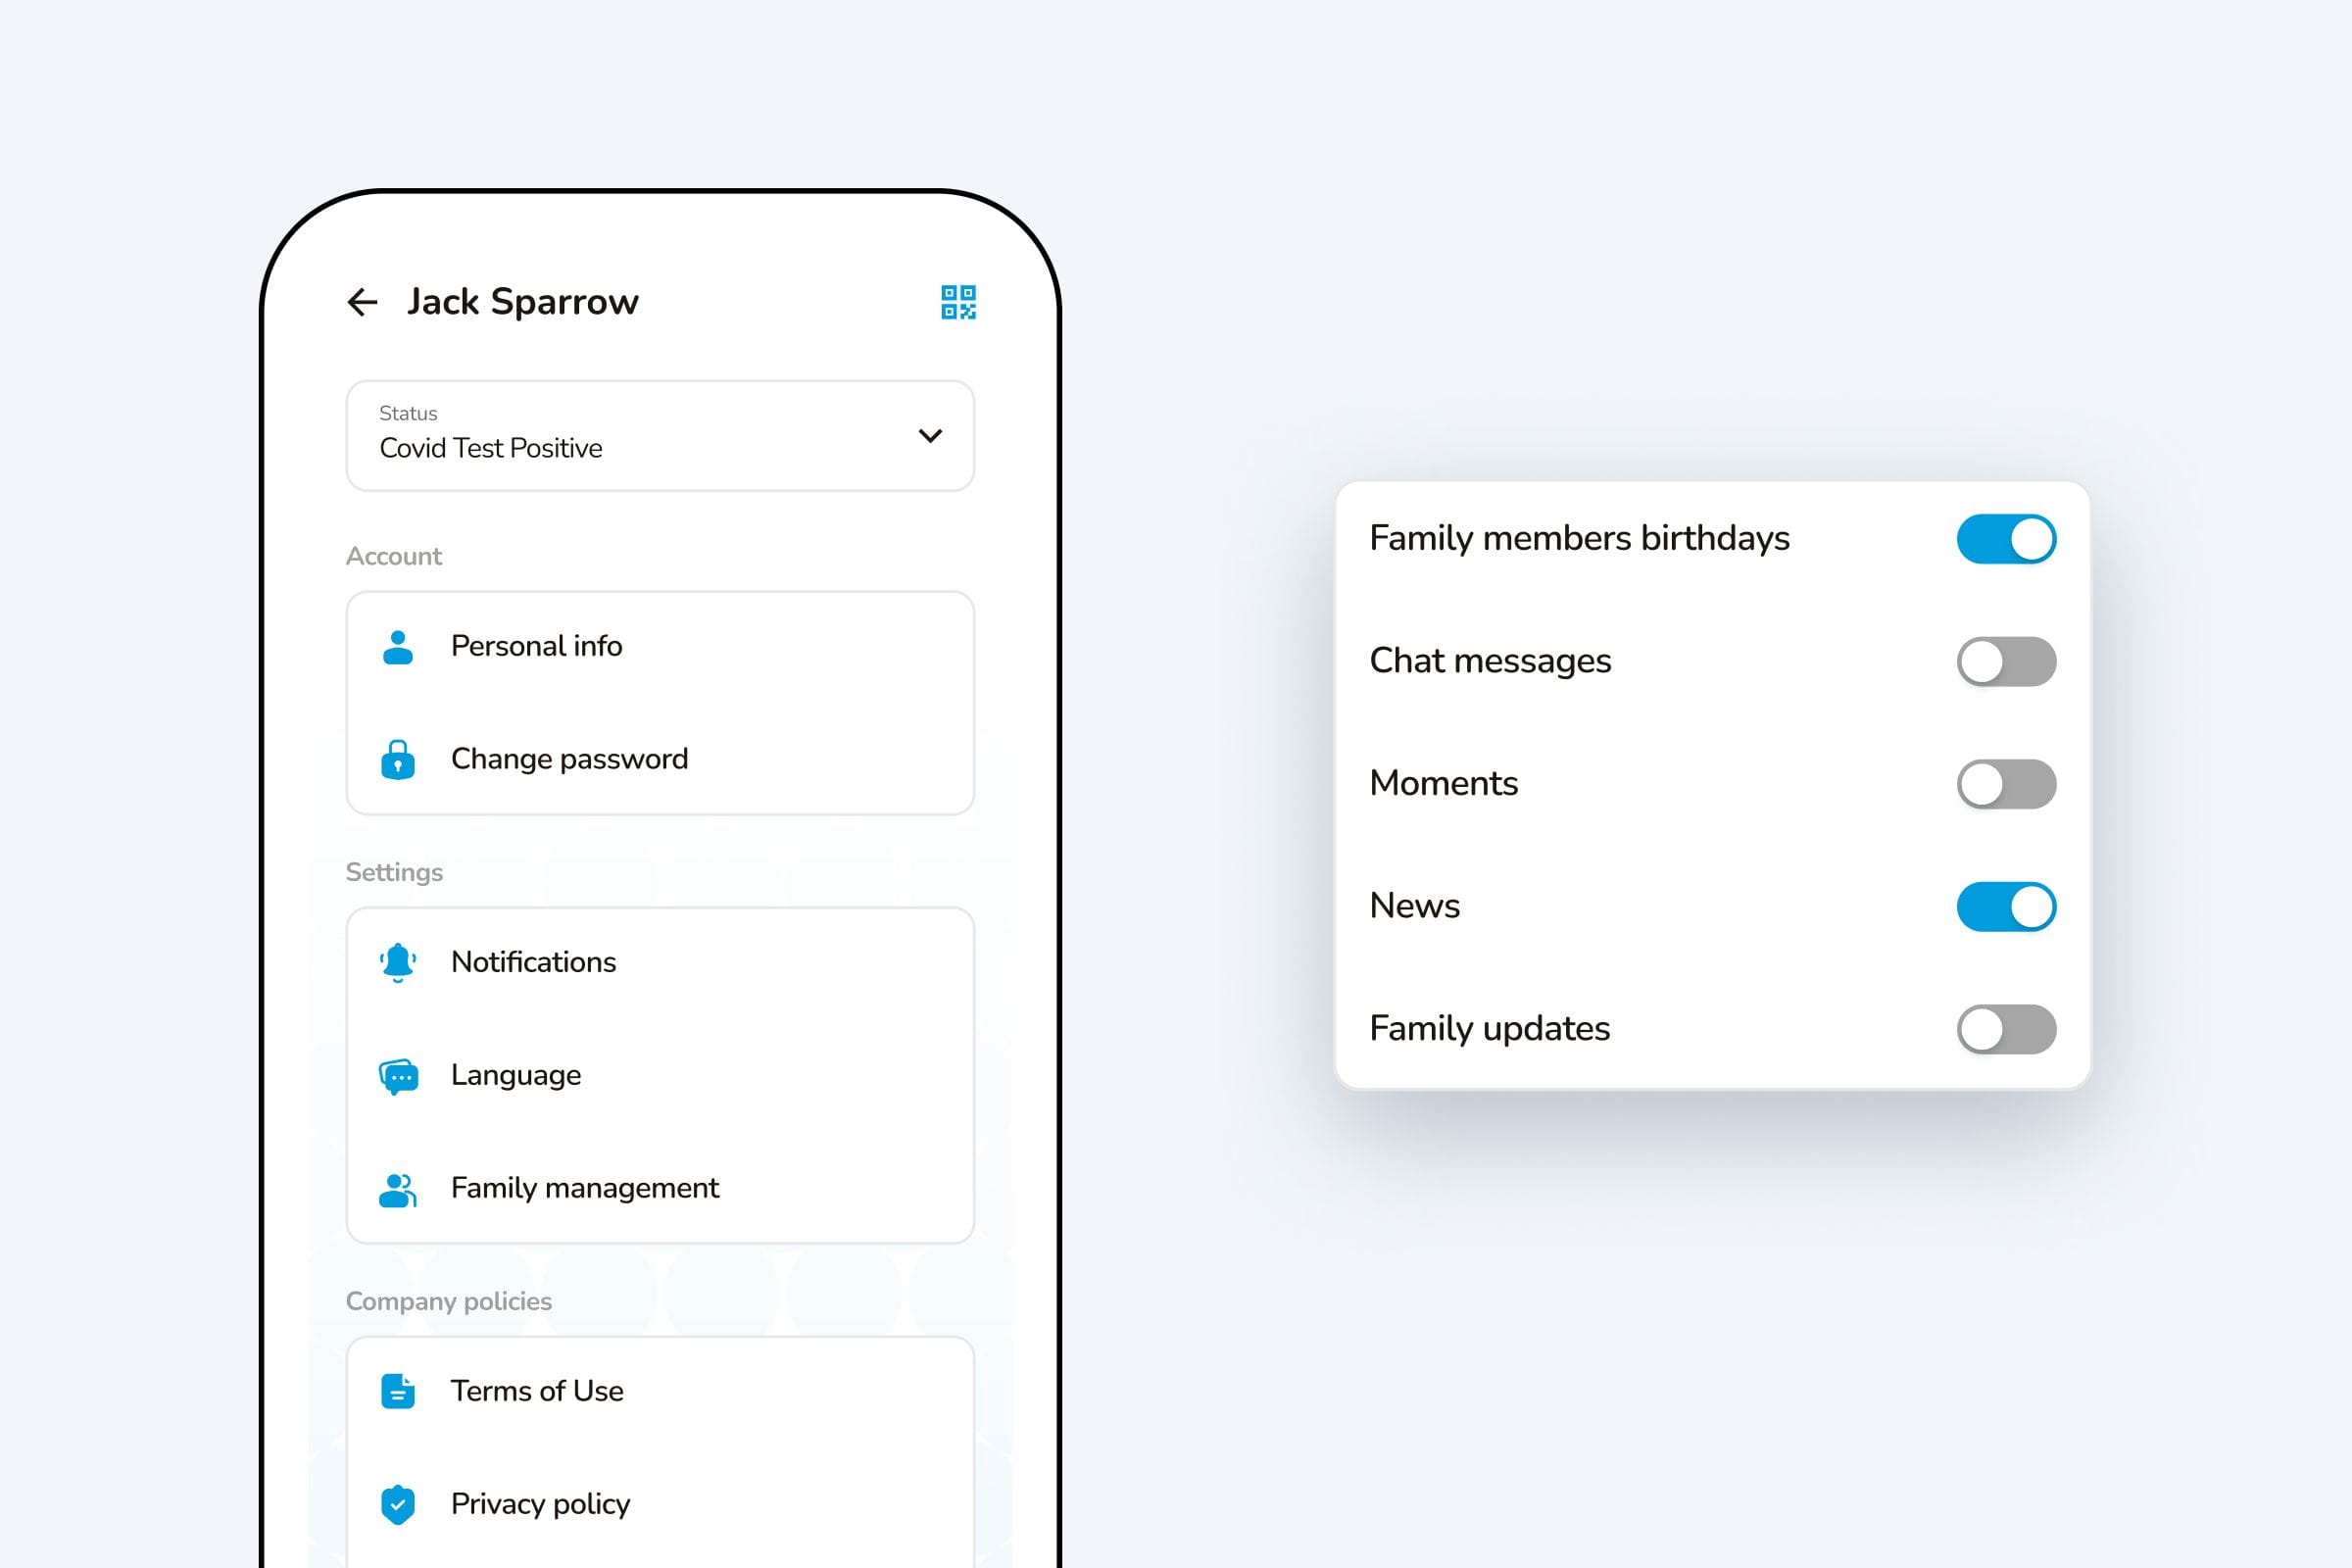
Task: Click the Privacy policy shield icon
Action: tap(398, 1504)
